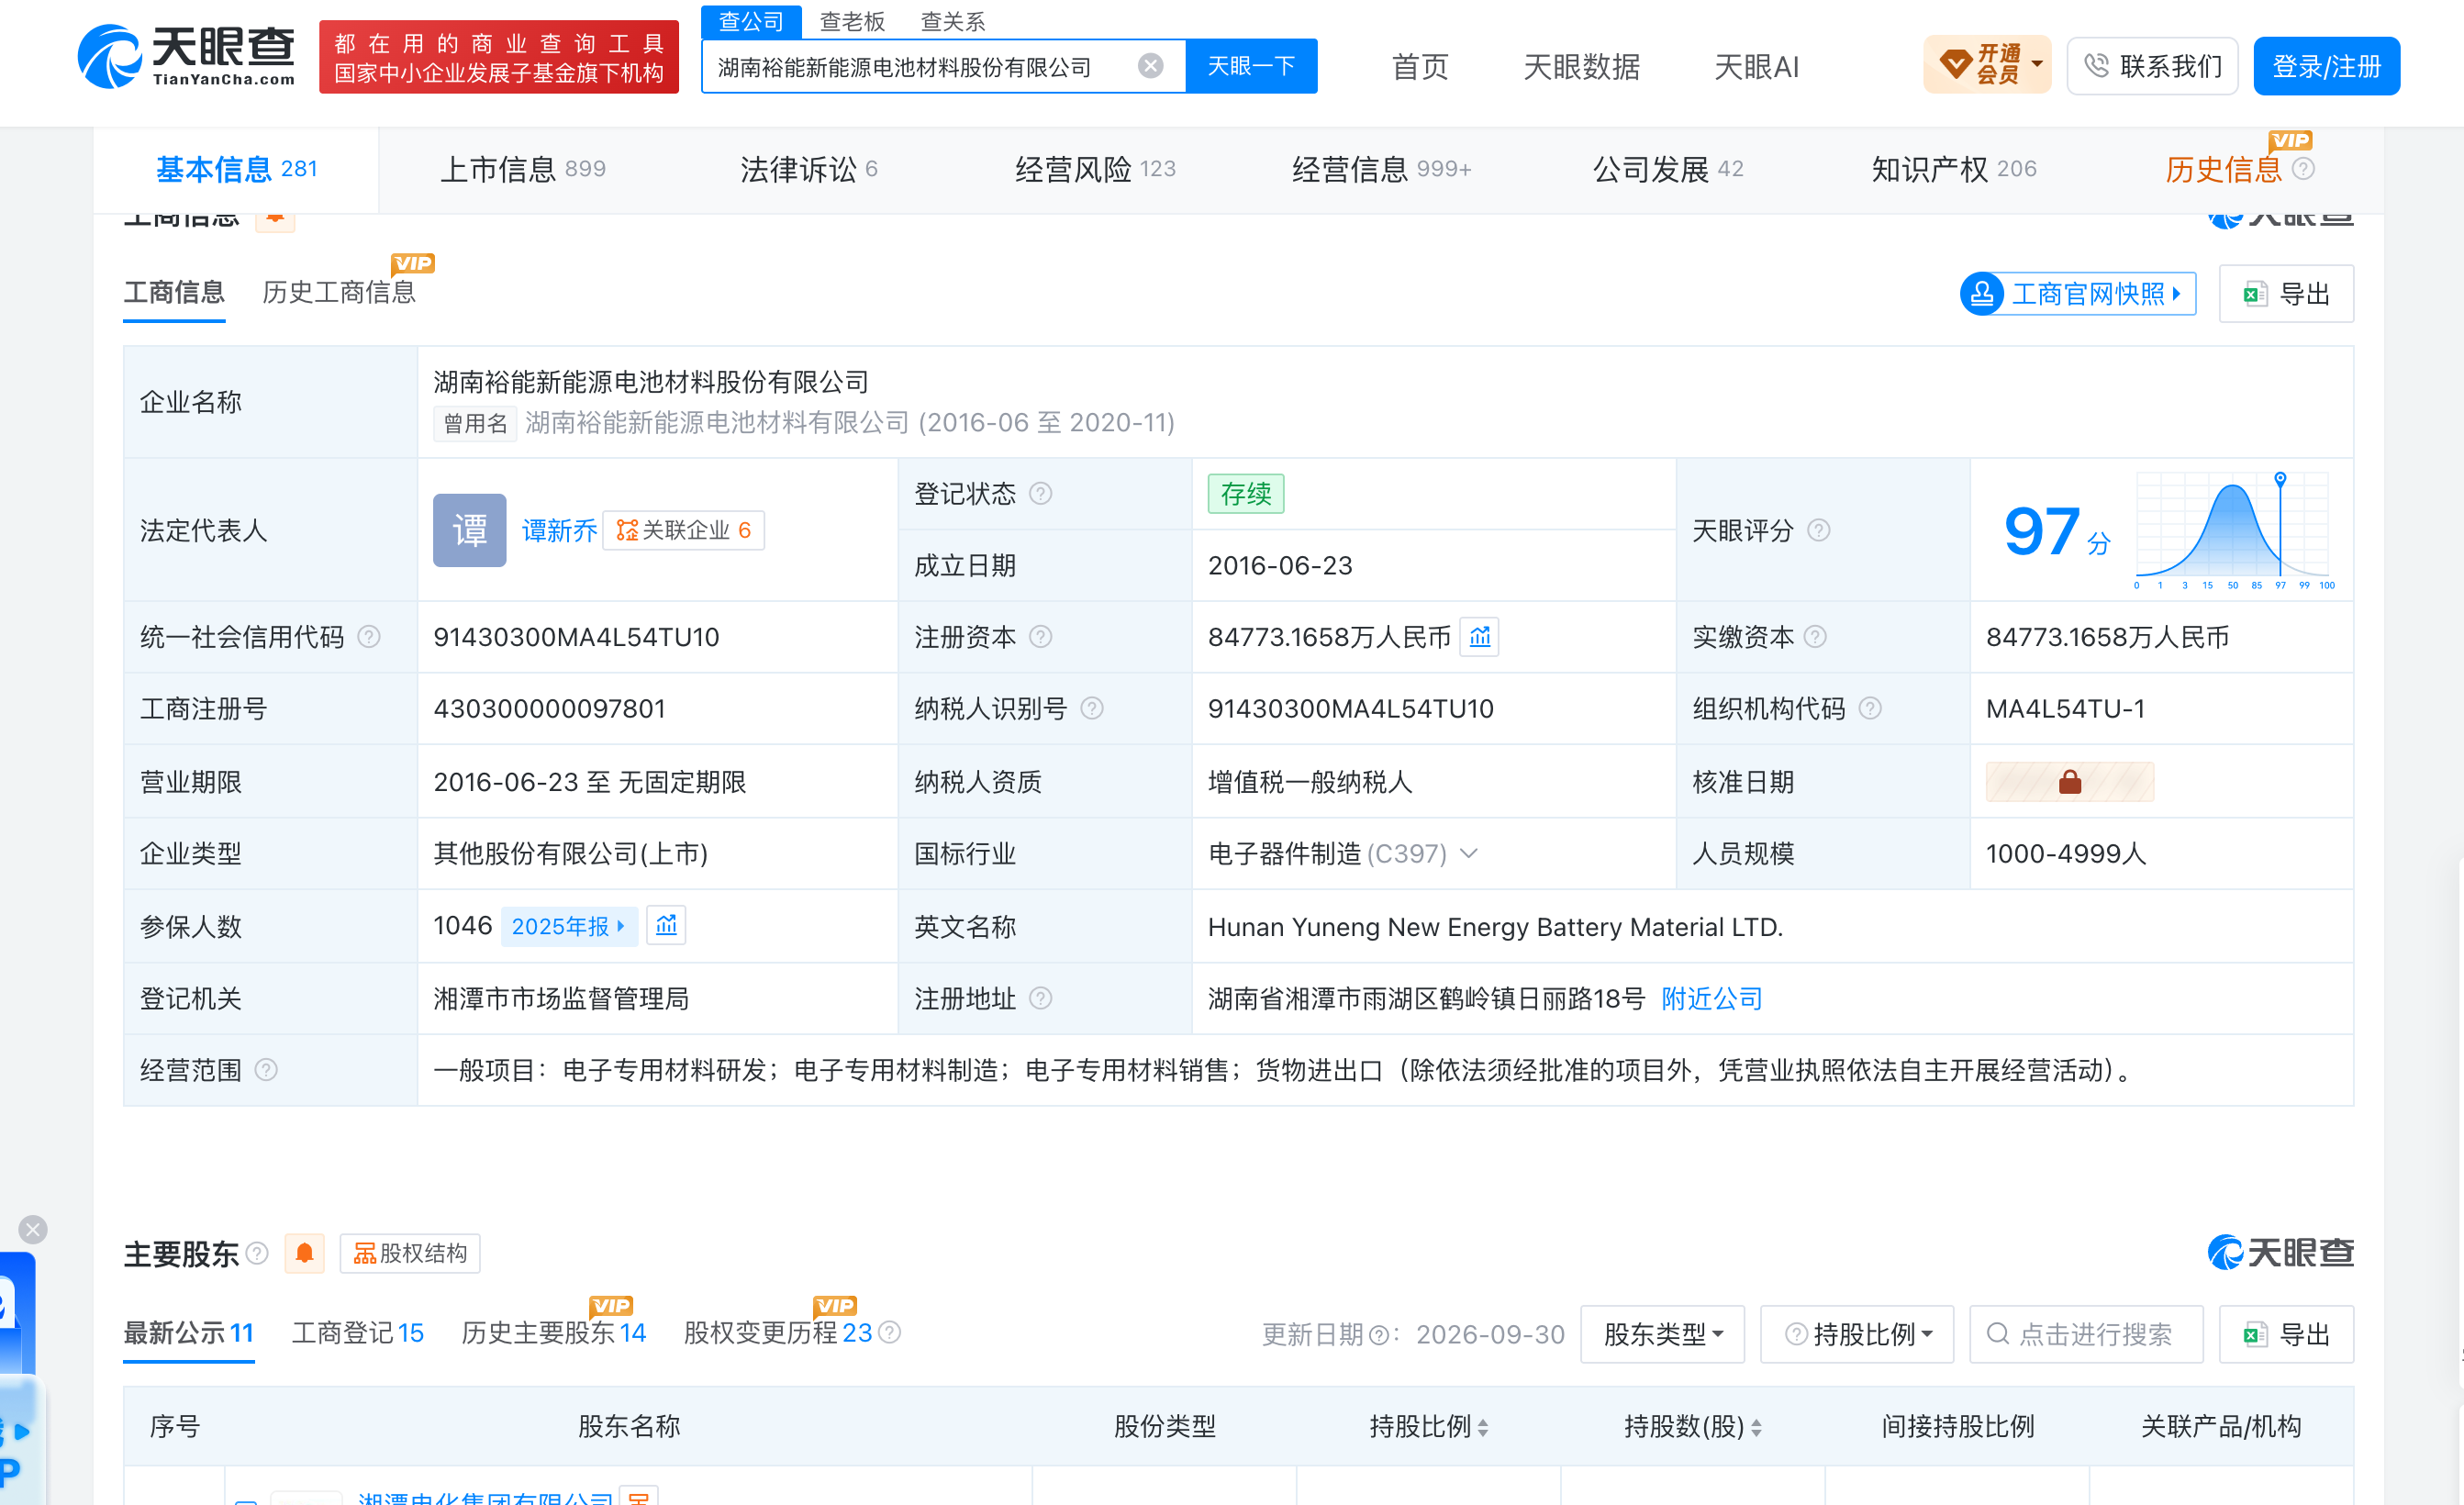Export the 工商信息 table

click(x=2286, y=293)
